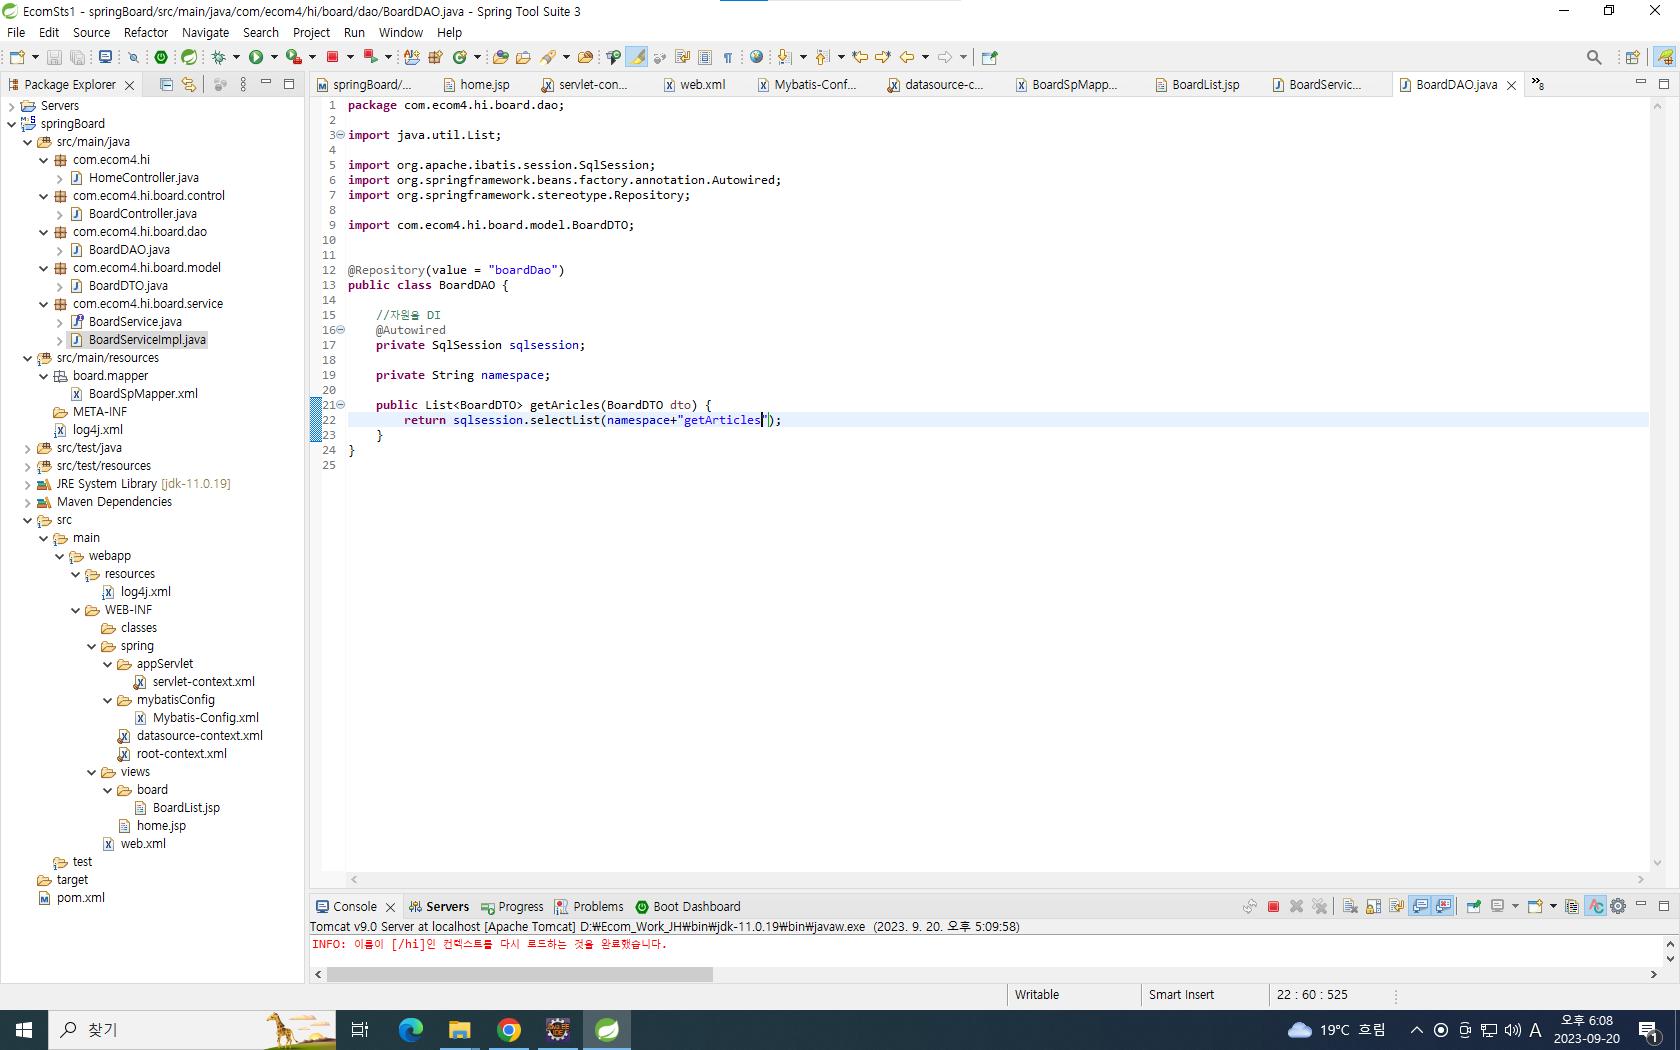Show hidden editor tabs list
Image resolution: width=1680 pixels, height=1050 pixels.
1538,85
